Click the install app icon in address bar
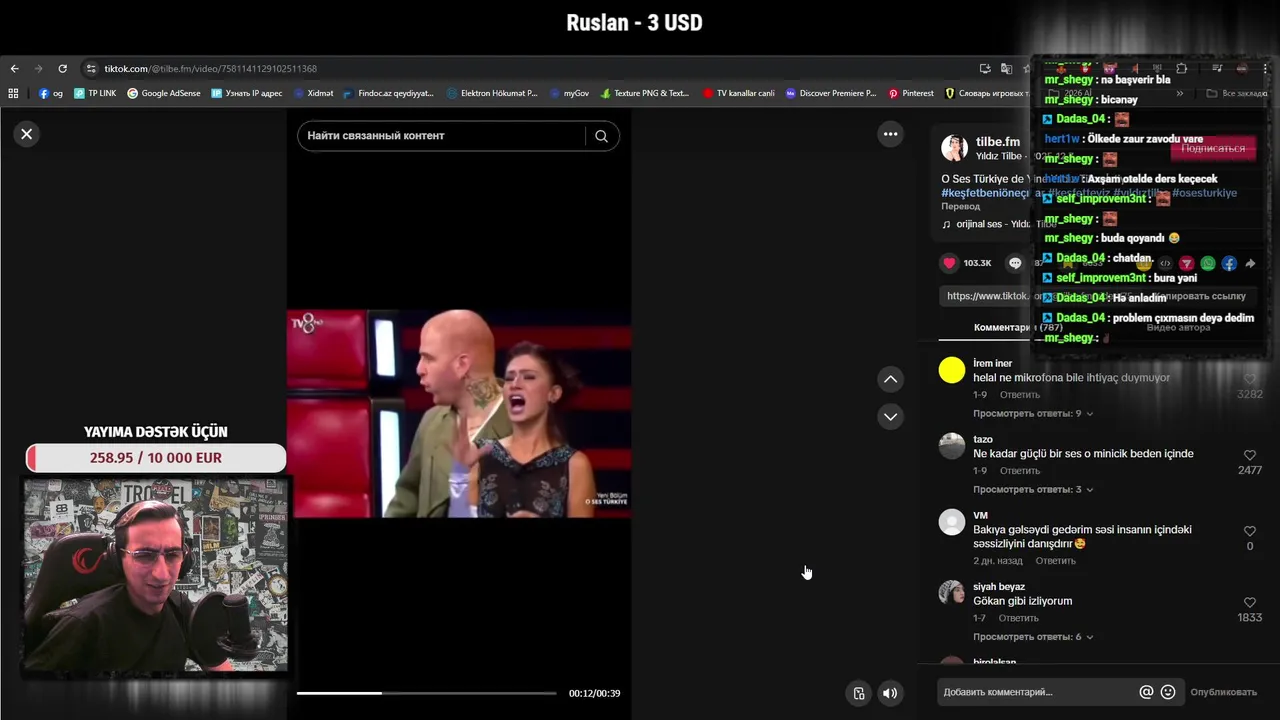Image resolution: width=1280 pixels, height=720 pixels. click(985, 69)
